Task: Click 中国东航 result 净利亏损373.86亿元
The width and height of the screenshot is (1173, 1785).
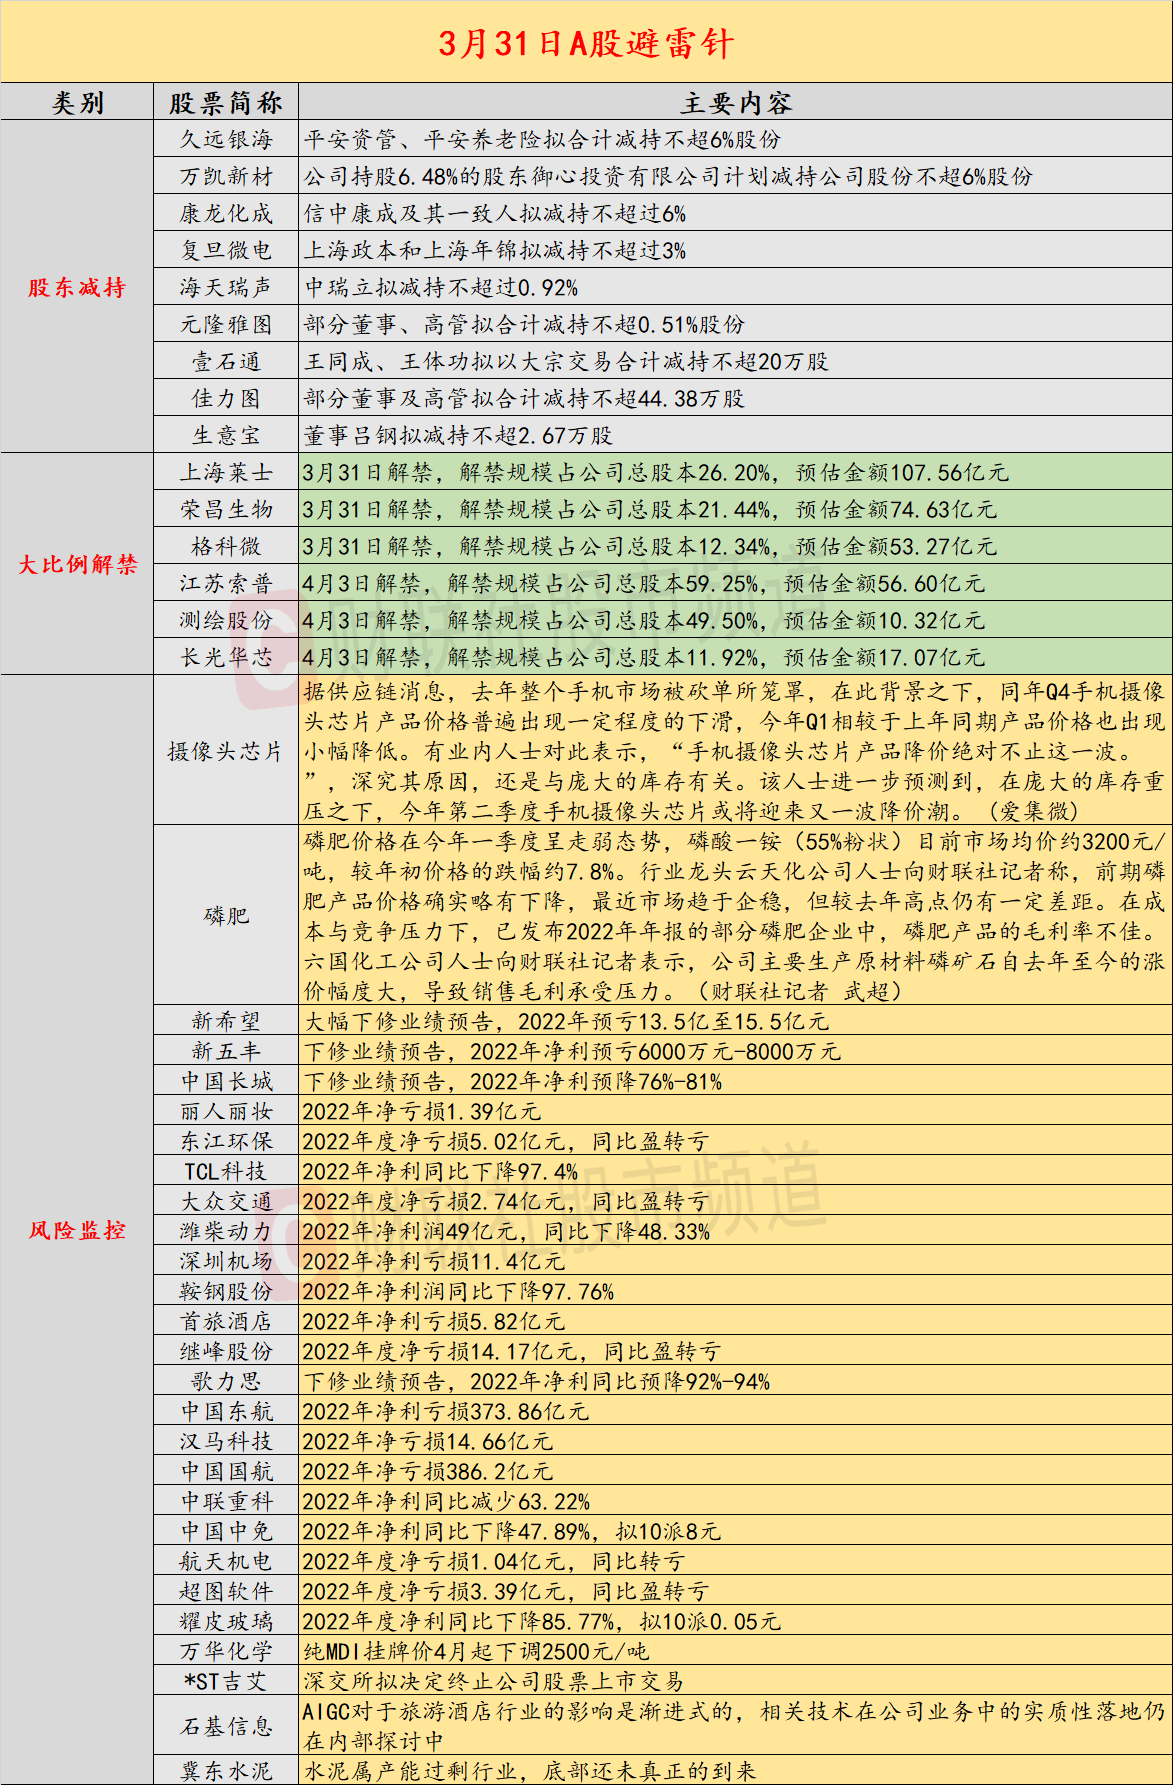Action: click(445, 1412)
